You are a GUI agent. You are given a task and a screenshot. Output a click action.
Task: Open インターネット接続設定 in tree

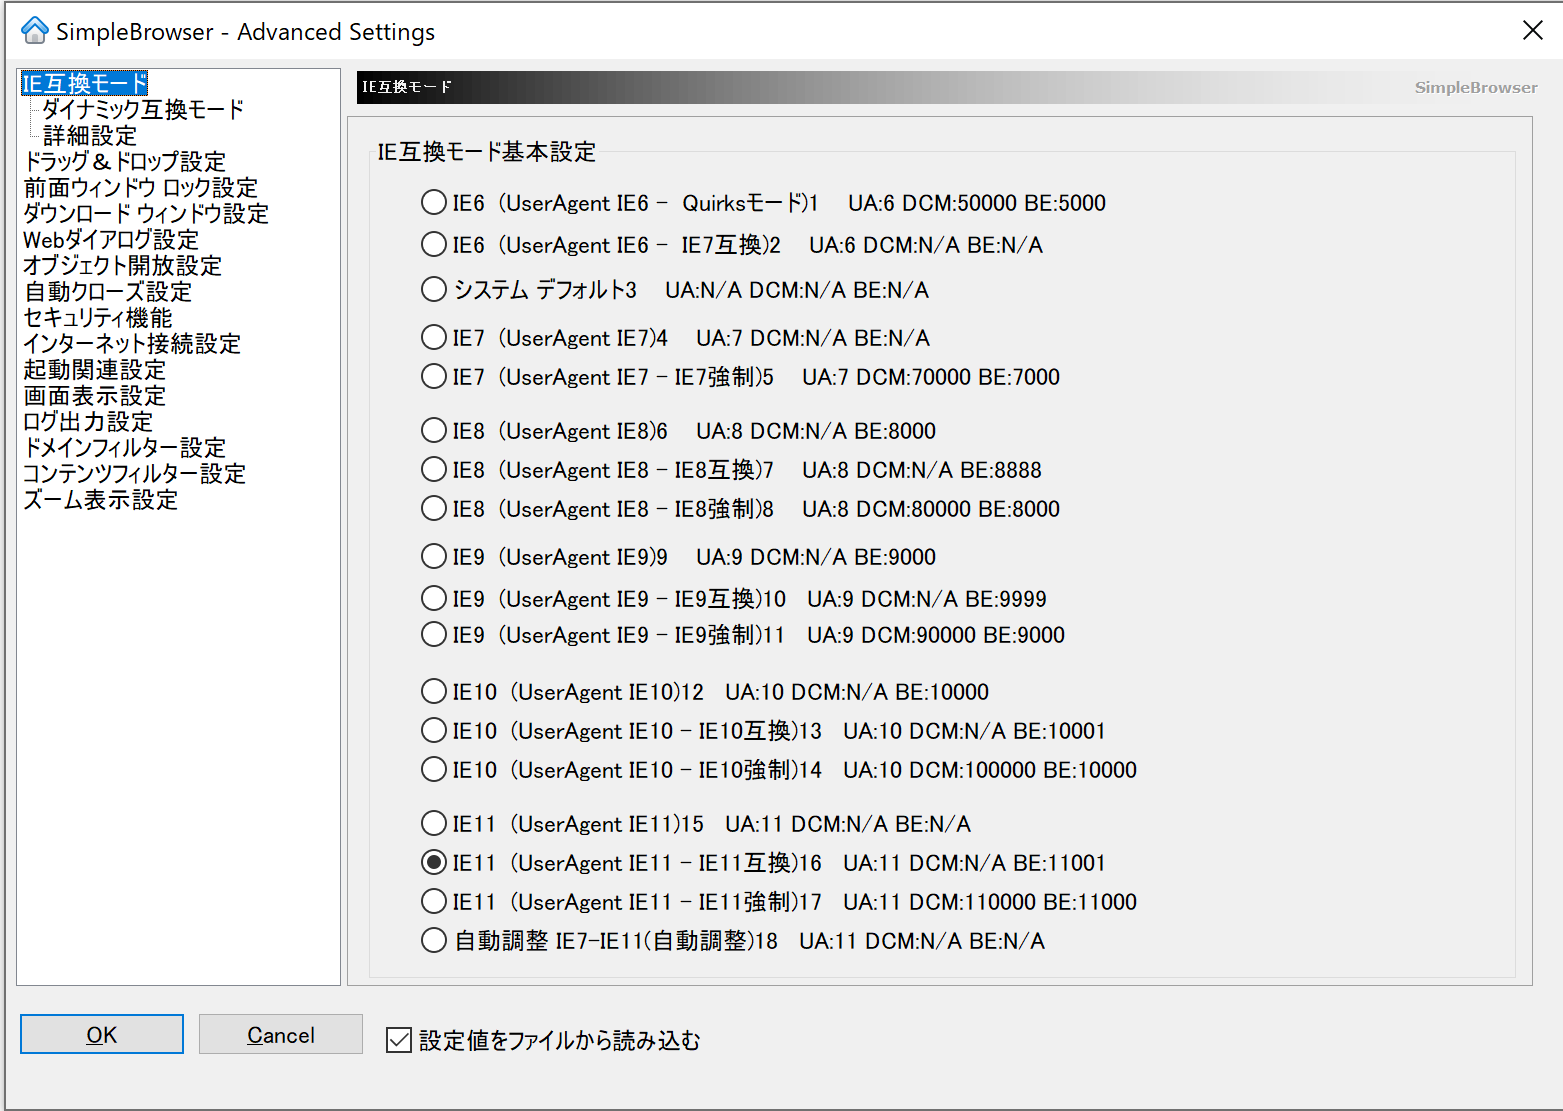[132, 344]
